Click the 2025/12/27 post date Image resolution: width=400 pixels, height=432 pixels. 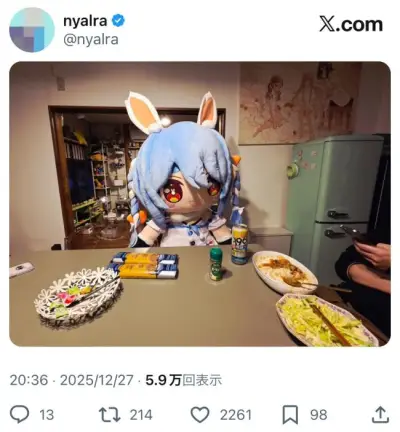97,380
